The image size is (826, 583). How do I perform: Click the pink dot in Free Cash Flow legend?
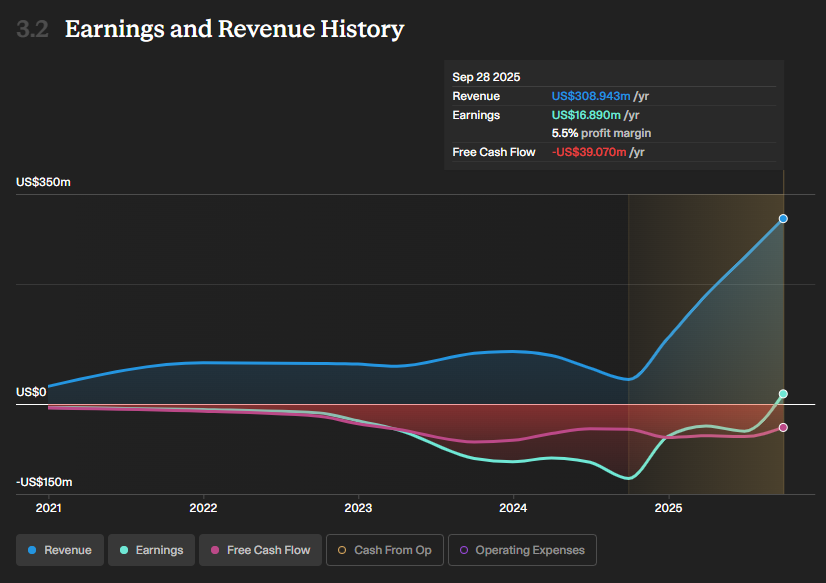point(216,550)
